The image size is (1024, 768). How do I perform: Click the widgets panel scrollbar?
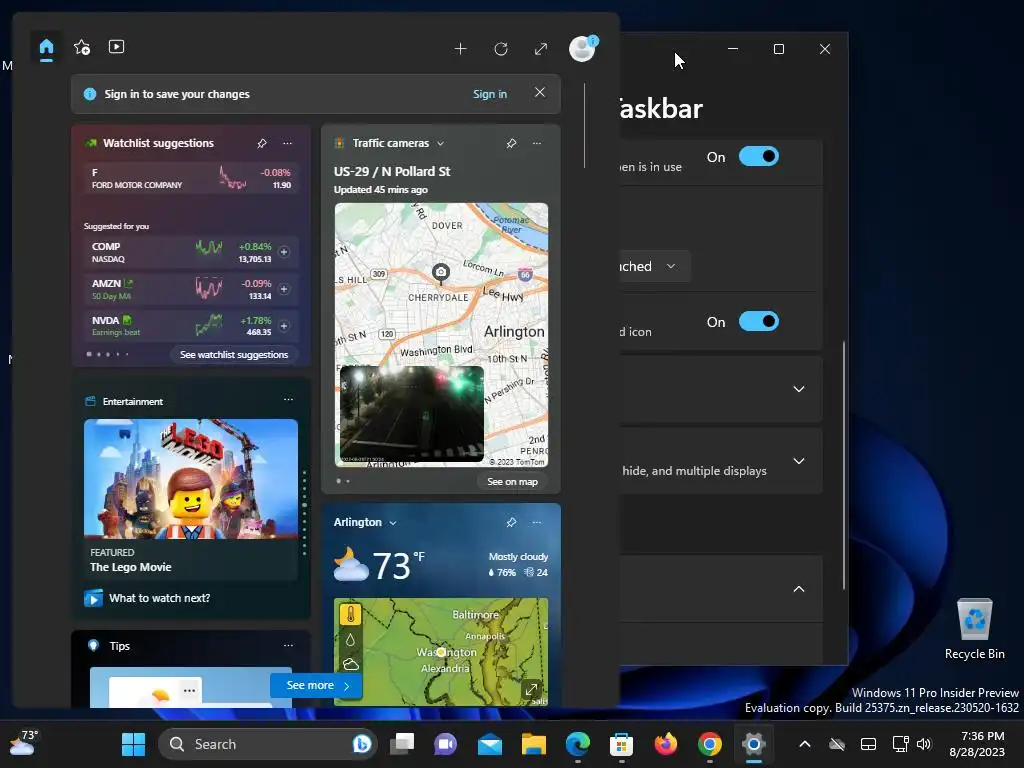pos(584,125)
